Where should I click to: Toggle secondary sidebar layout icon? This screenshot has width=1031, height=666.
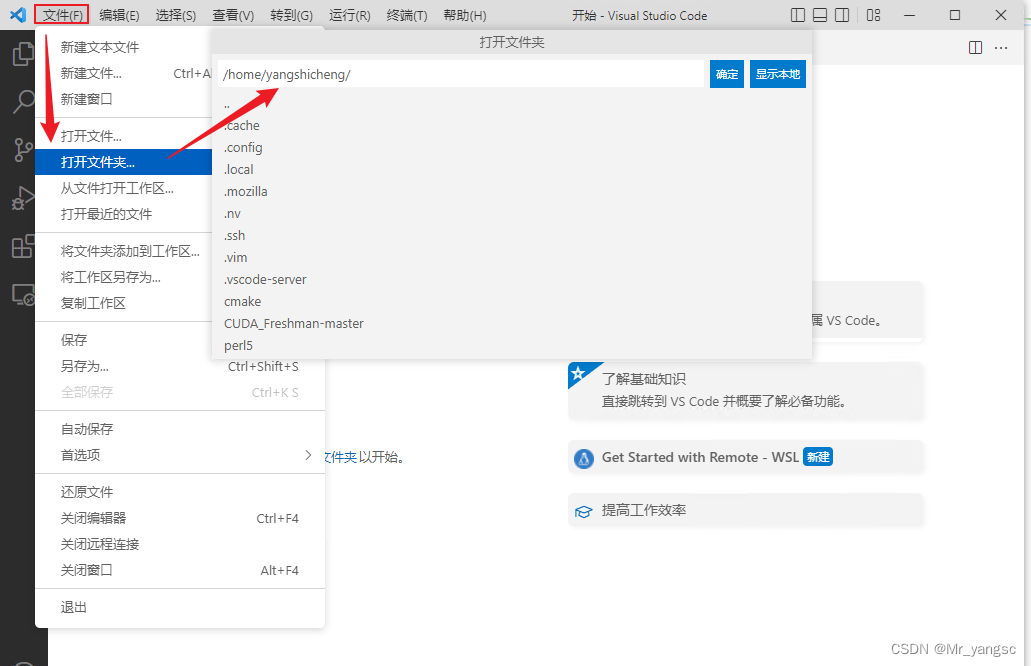coord(842,14)
